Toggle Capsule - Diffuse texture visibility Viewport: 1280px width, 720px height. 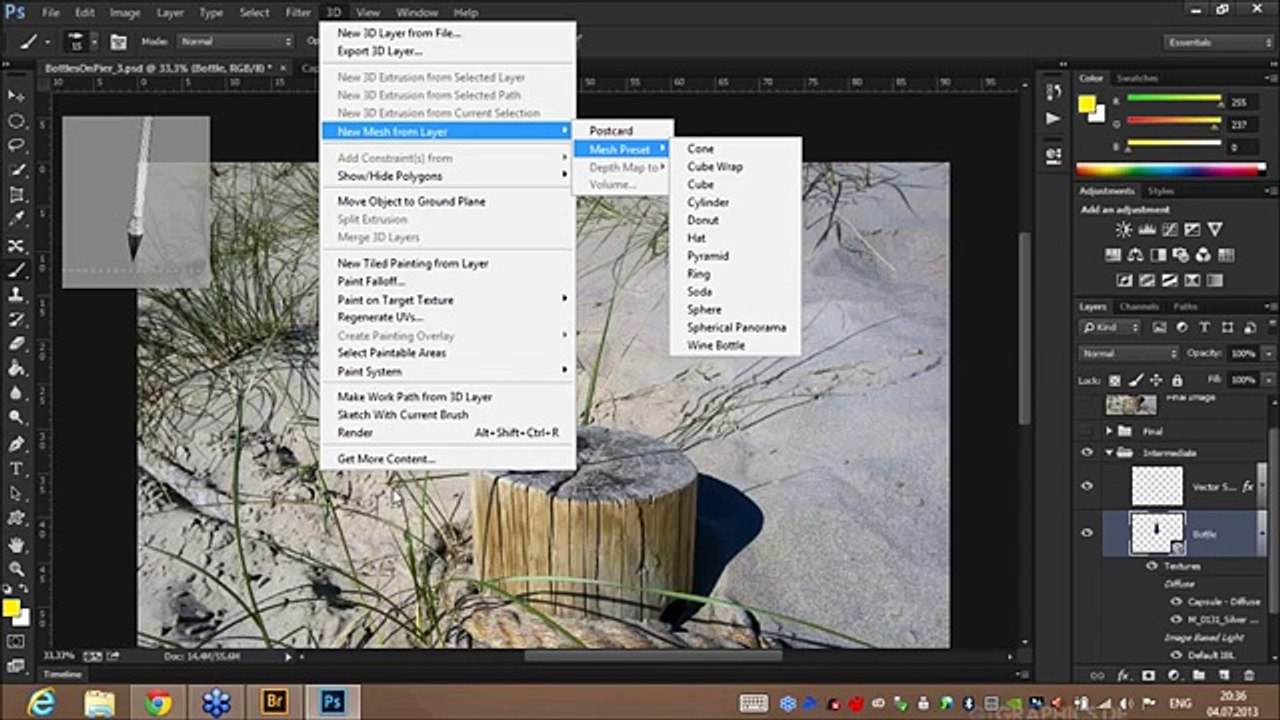[1177, 602]
